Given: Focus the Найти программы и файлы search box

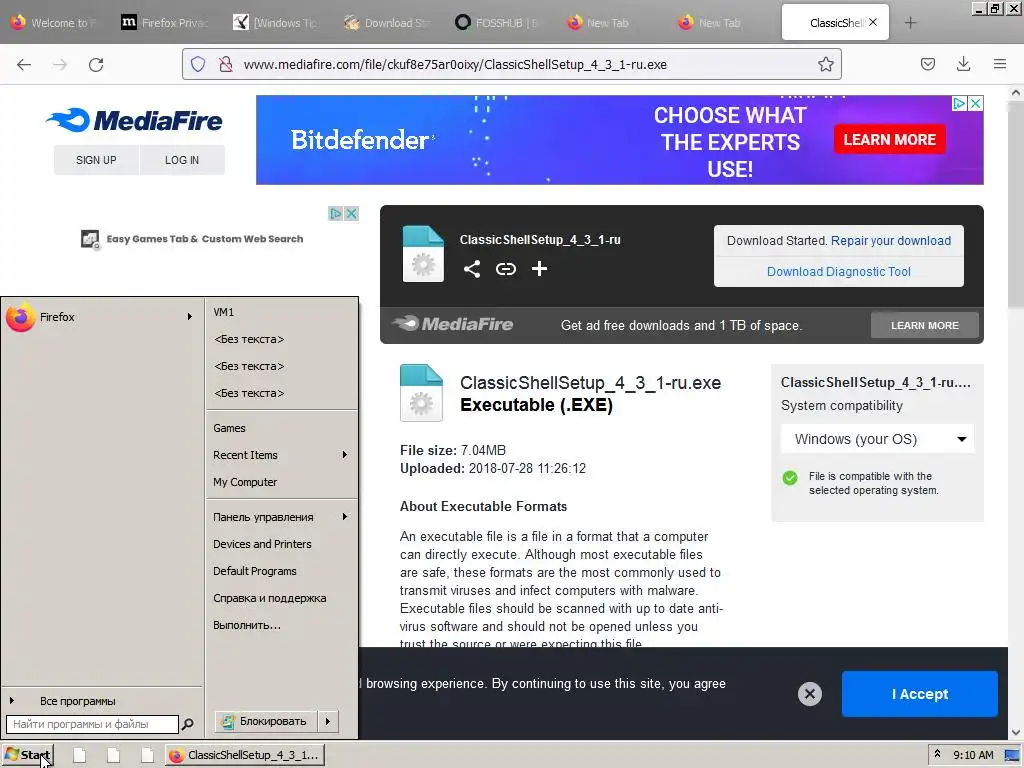Looking at the screenshot, I should [x=92, y=724].
